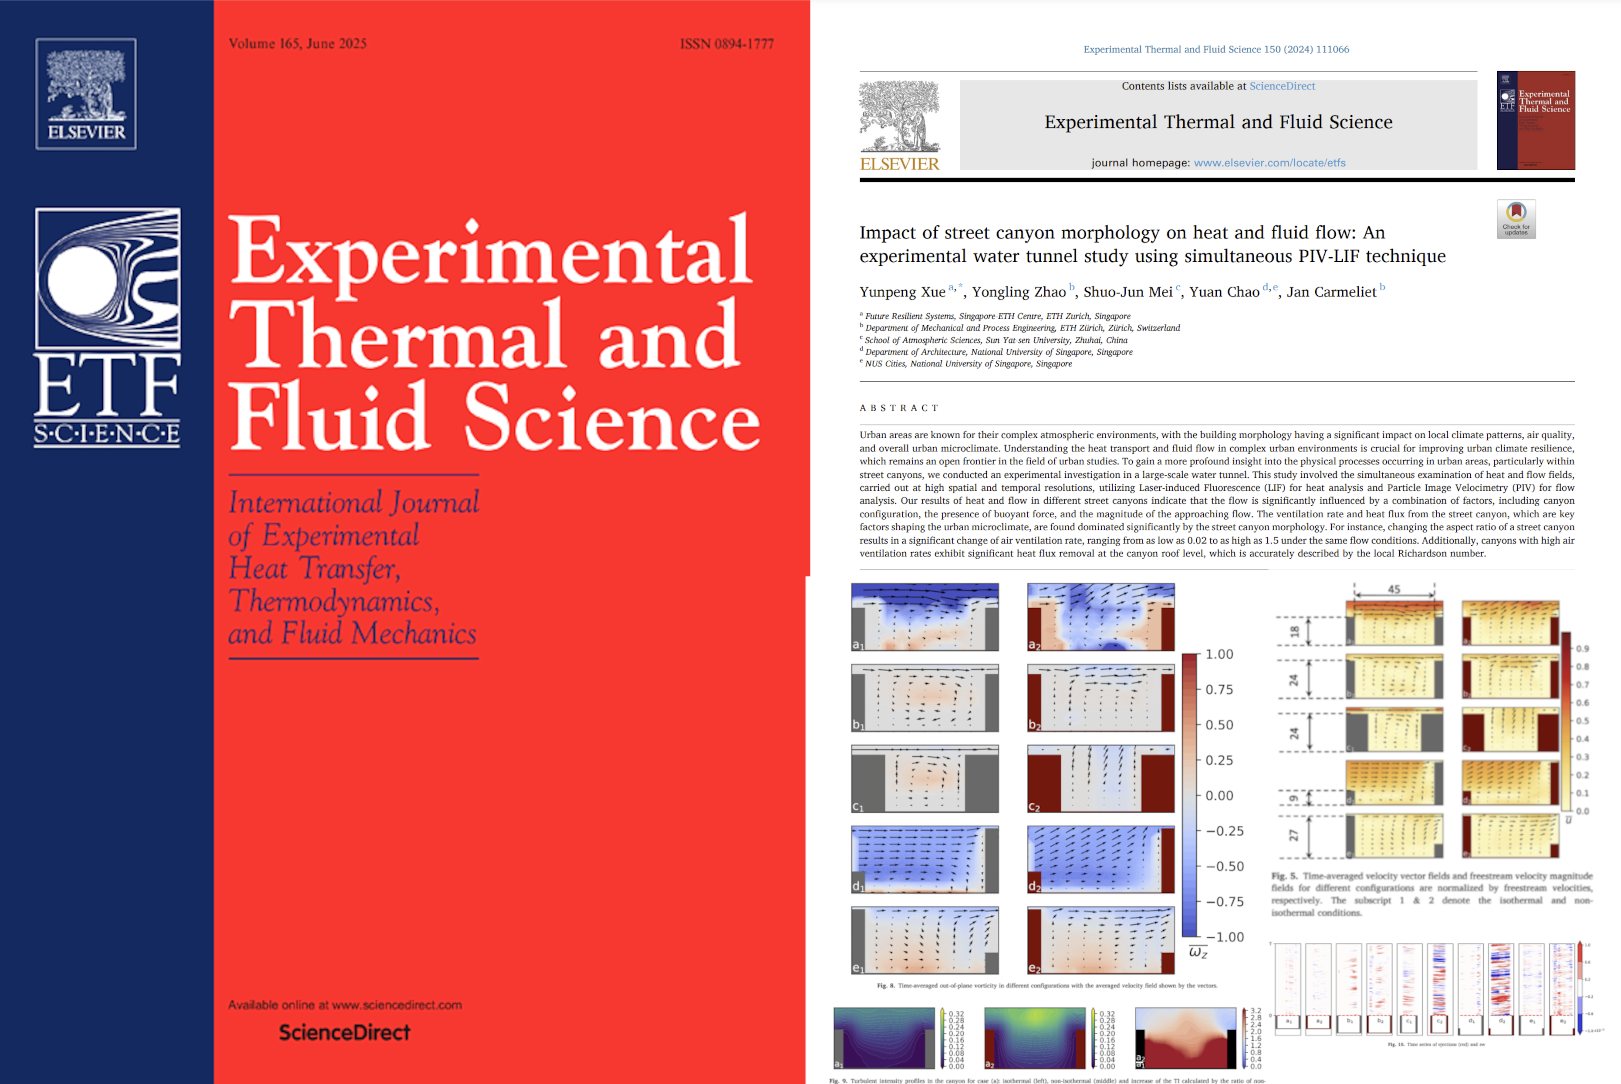
Task: Click the leftmost turbulent intensity contour plot
Action: click(x=886, y=1039)
